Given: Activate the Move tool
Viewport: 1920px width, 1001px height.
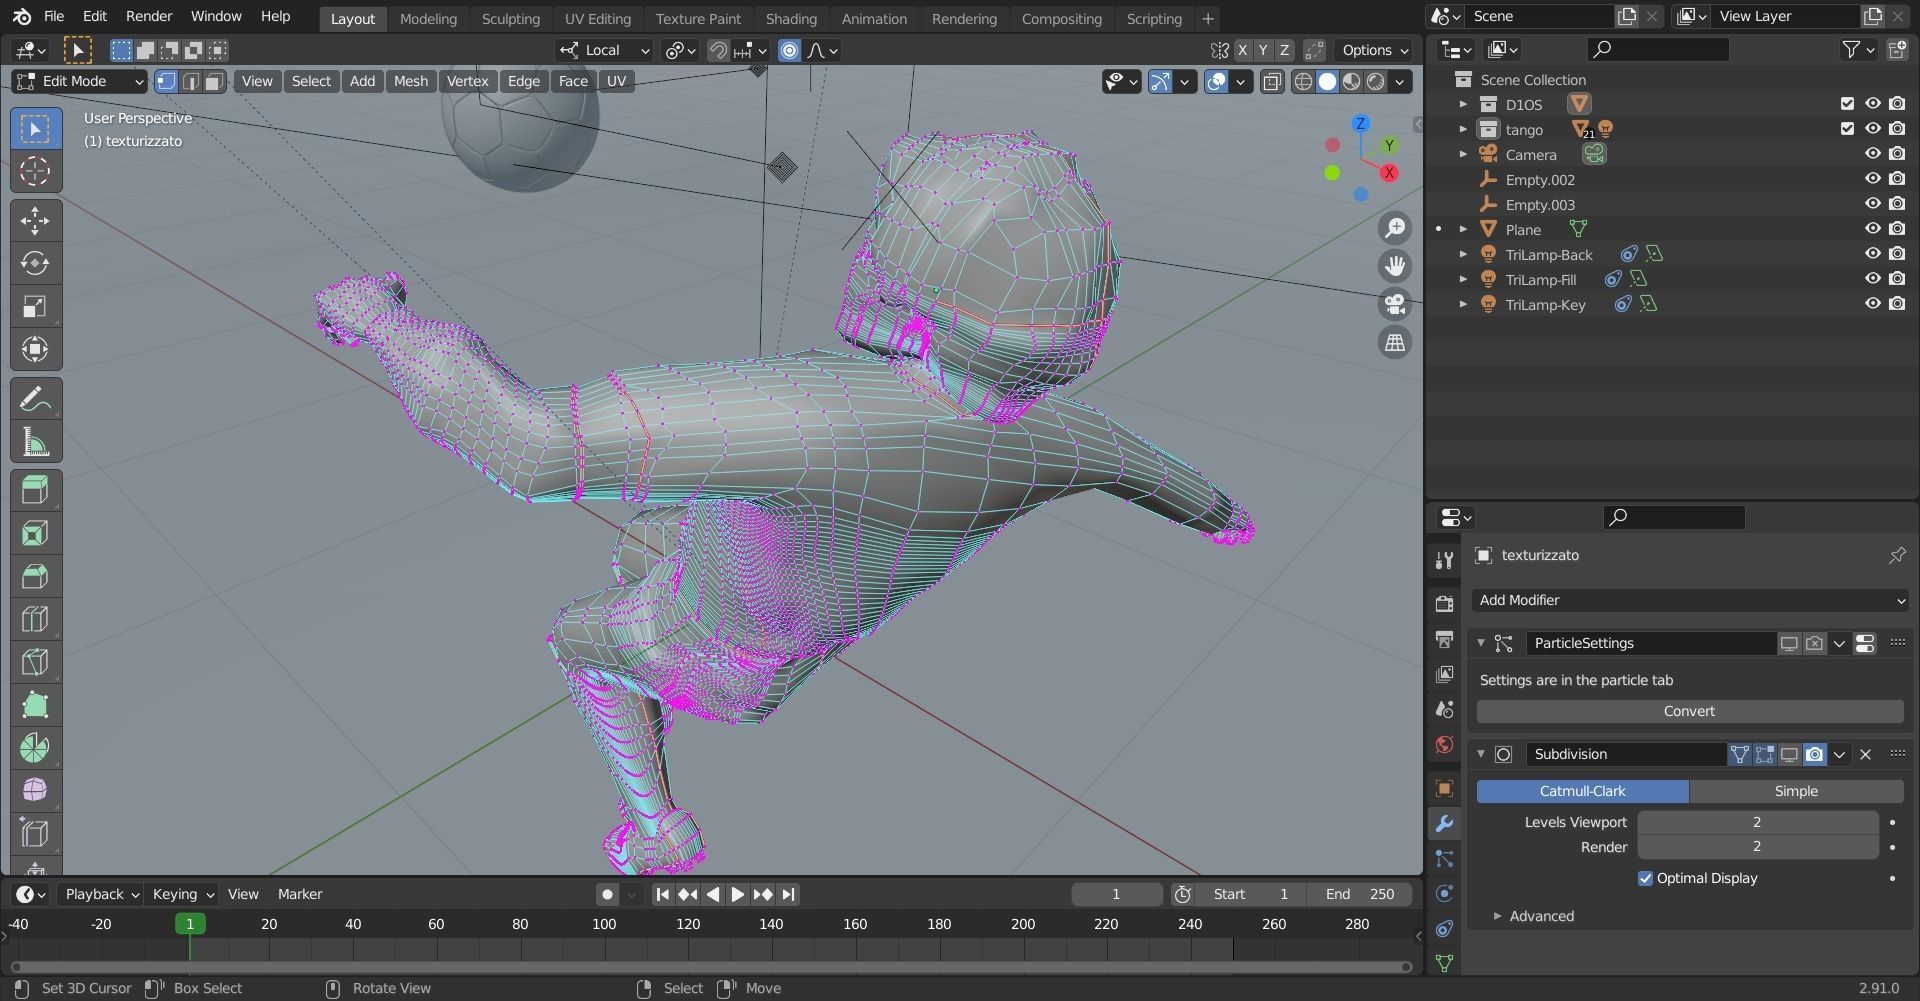Looking at the screenshot, I should coord(35,220).
